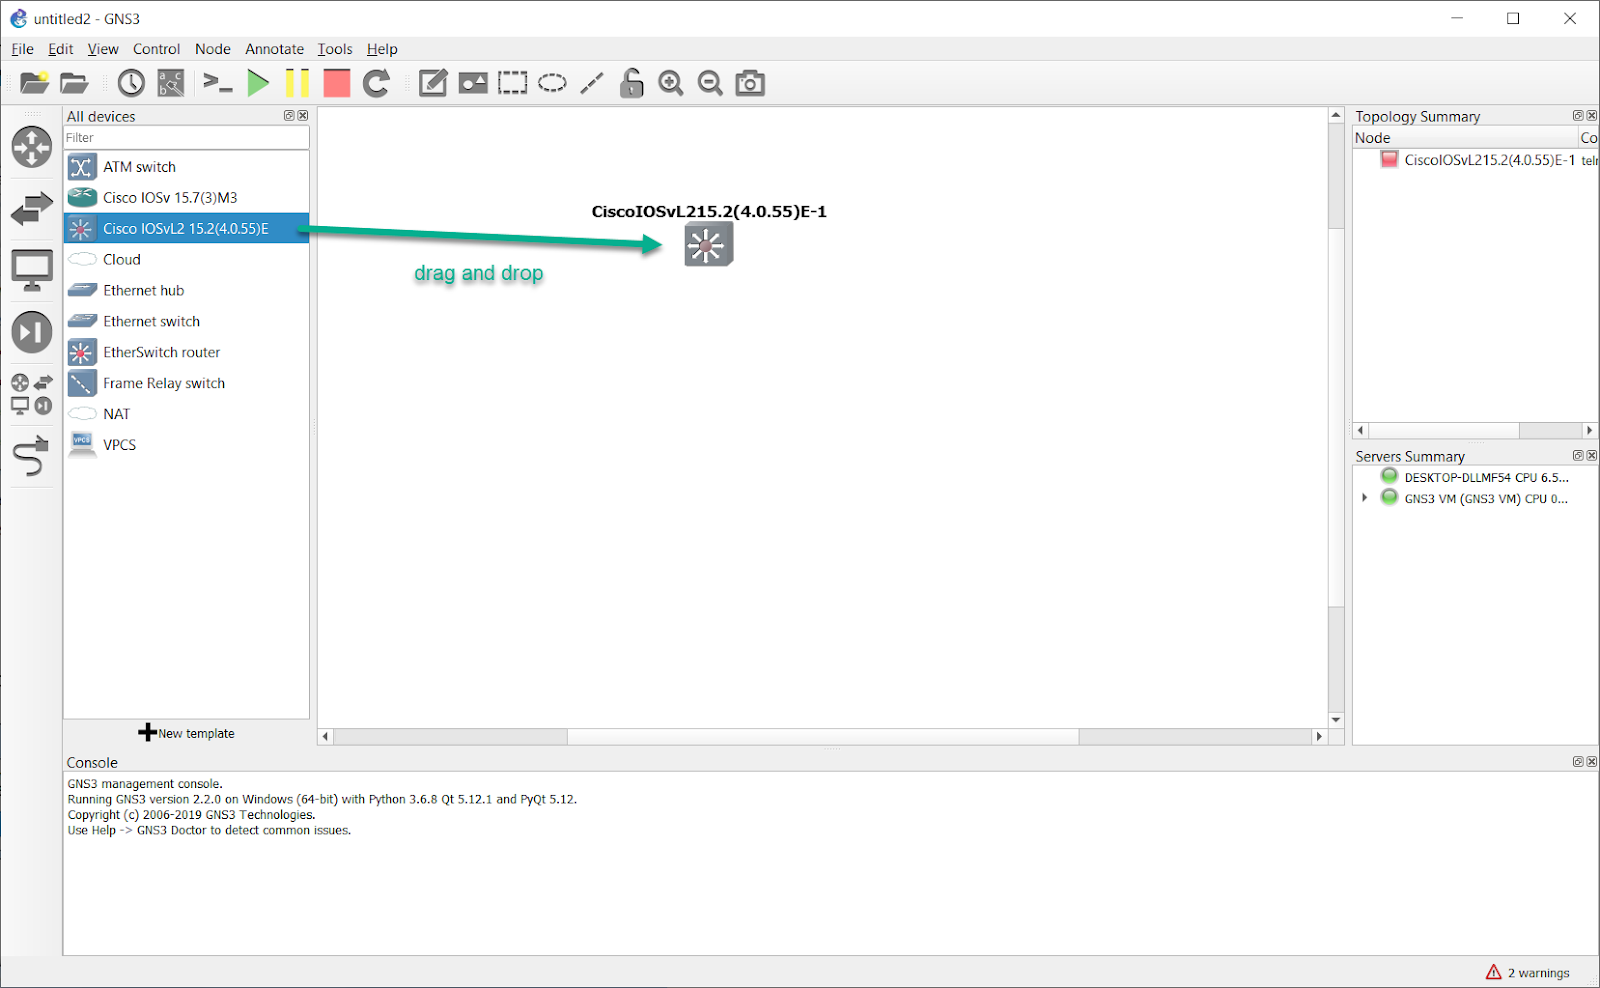The image size is (1600, 988).
Task: Select the Draw a rectangle tool
Action: (x=513, y=83)
